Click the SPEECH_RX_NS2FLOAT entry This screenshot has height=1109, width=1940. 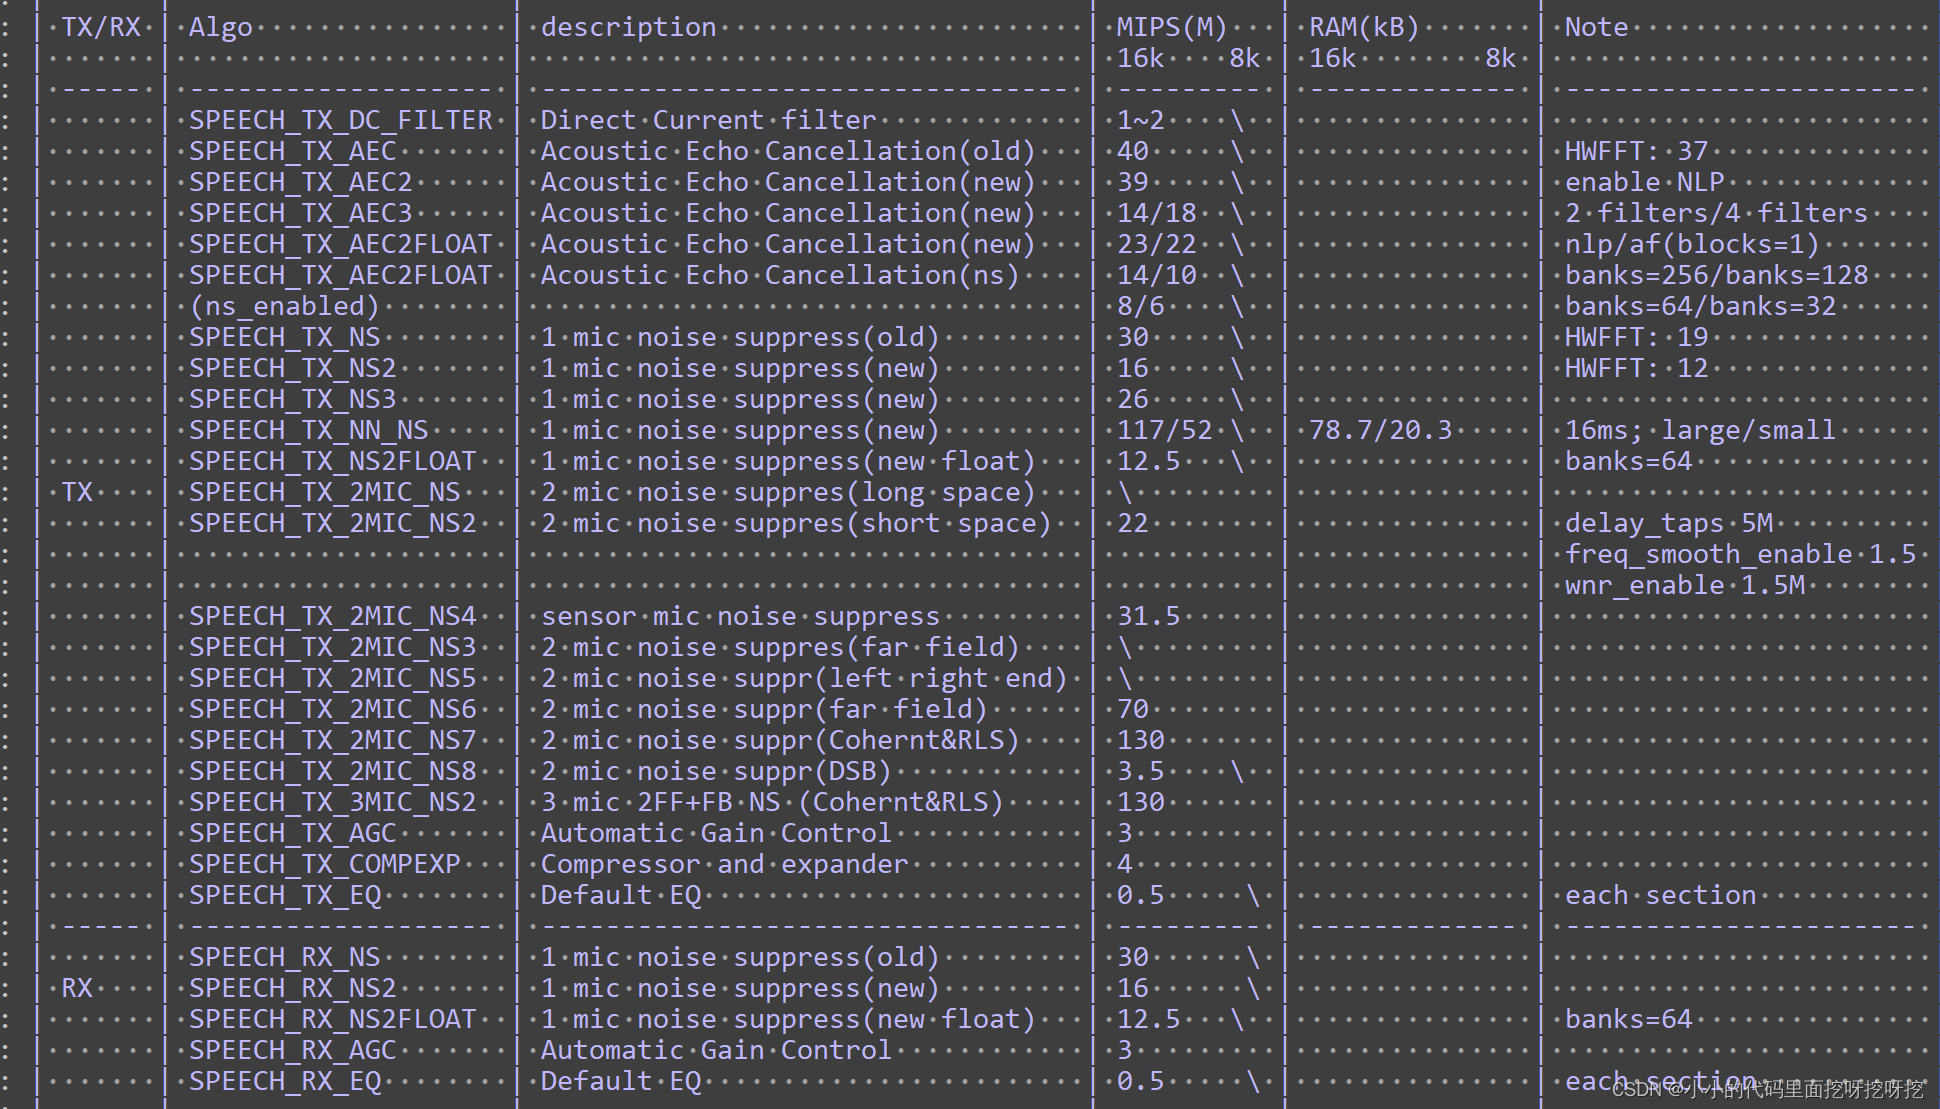pos(332,1019)
